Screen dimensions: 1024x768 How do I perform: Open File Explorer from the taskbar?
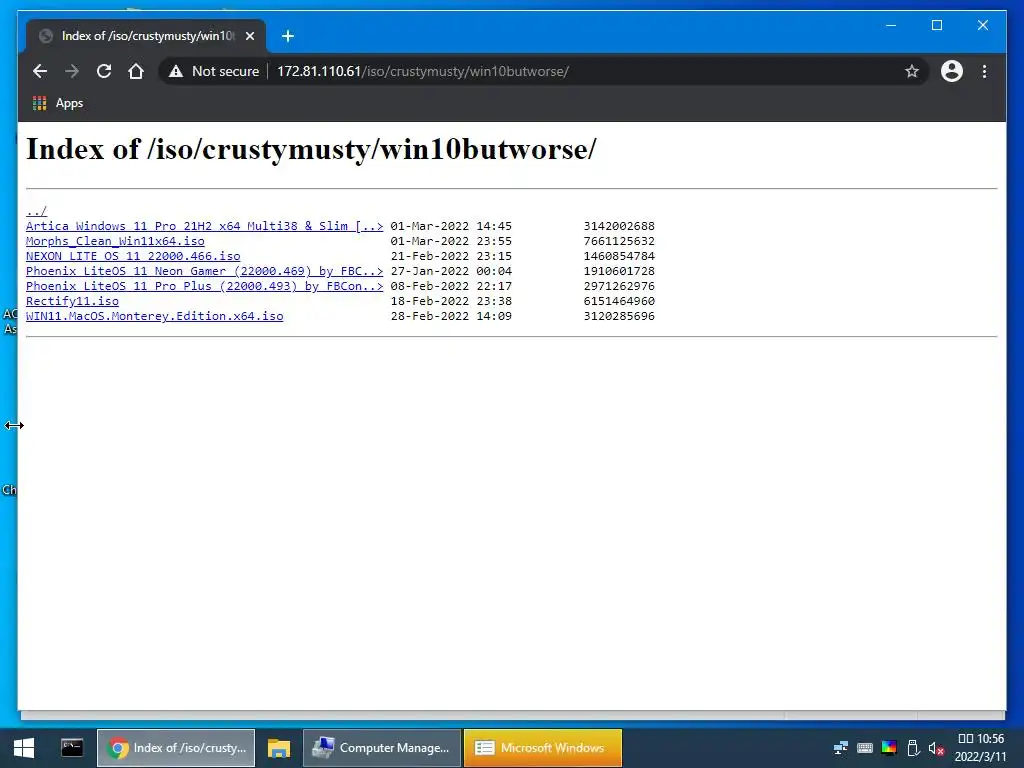(x=279, y=748)
